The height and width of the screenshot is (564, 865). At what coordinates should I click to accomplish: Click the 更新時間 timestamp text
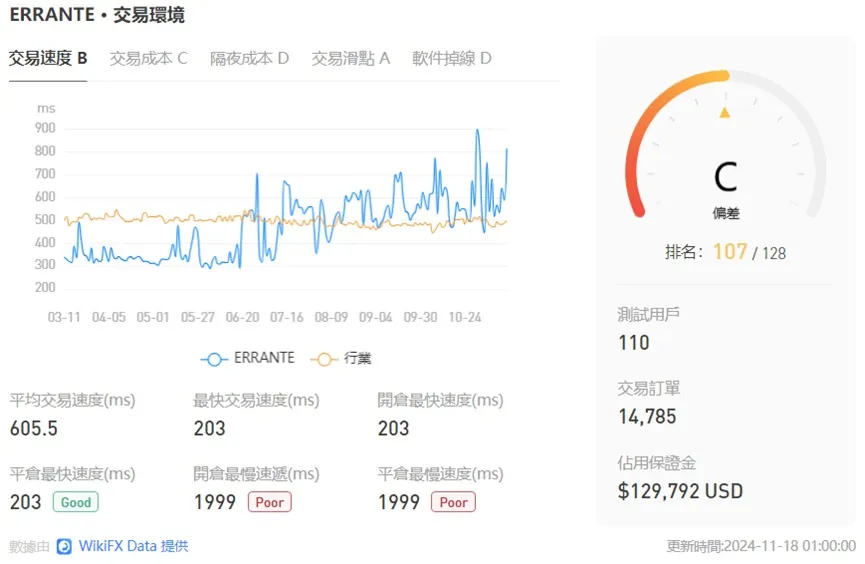click(761, 546)
